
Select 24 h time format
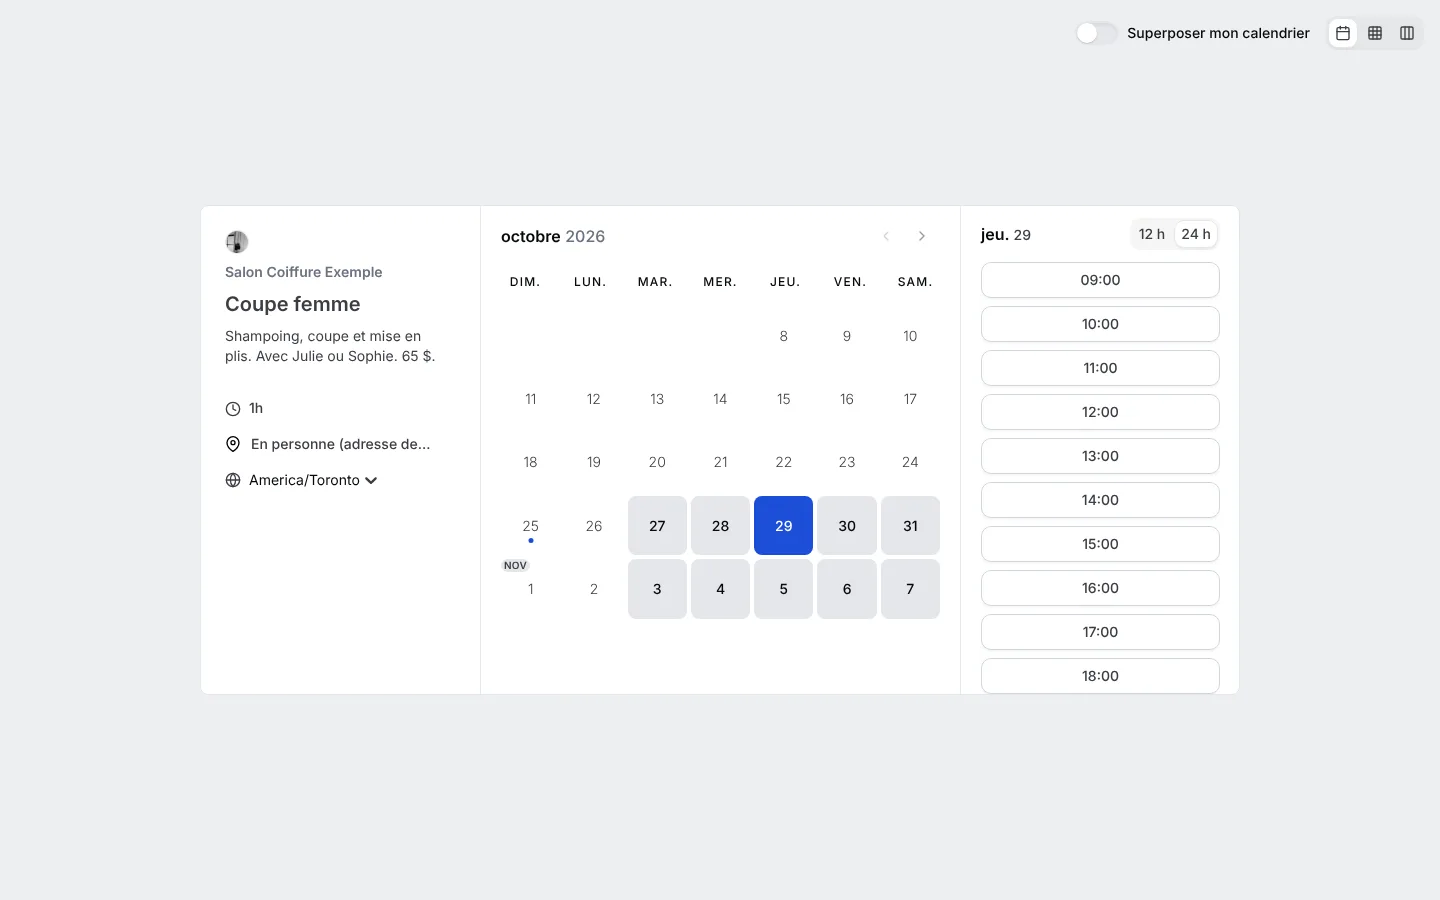point(1196,234)
